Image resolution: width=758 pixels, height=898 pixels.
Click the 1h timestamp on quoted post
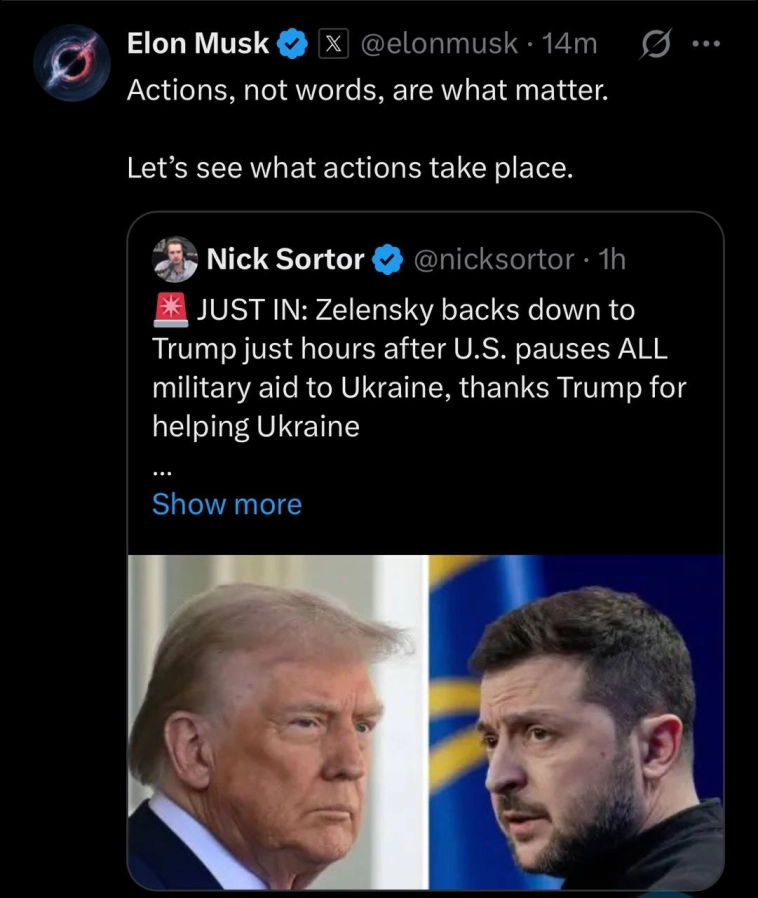[x=611, y=260]
